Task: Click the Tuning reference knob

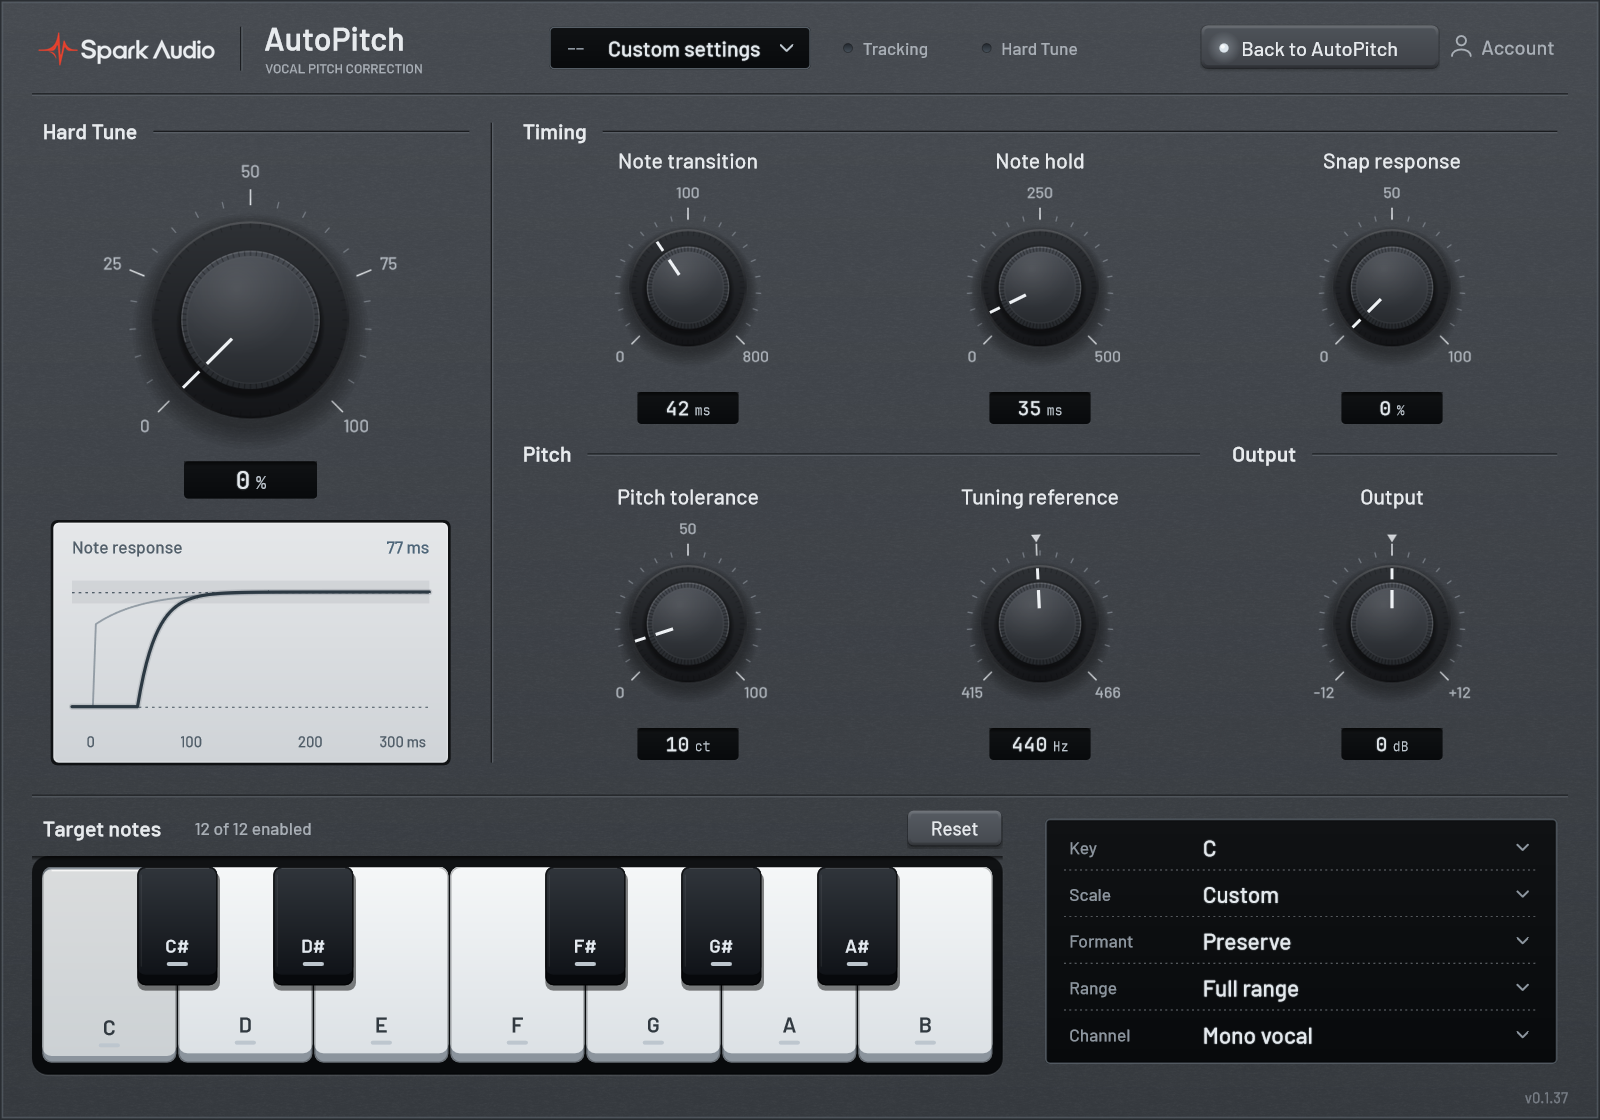Action: click(1040, 624)
